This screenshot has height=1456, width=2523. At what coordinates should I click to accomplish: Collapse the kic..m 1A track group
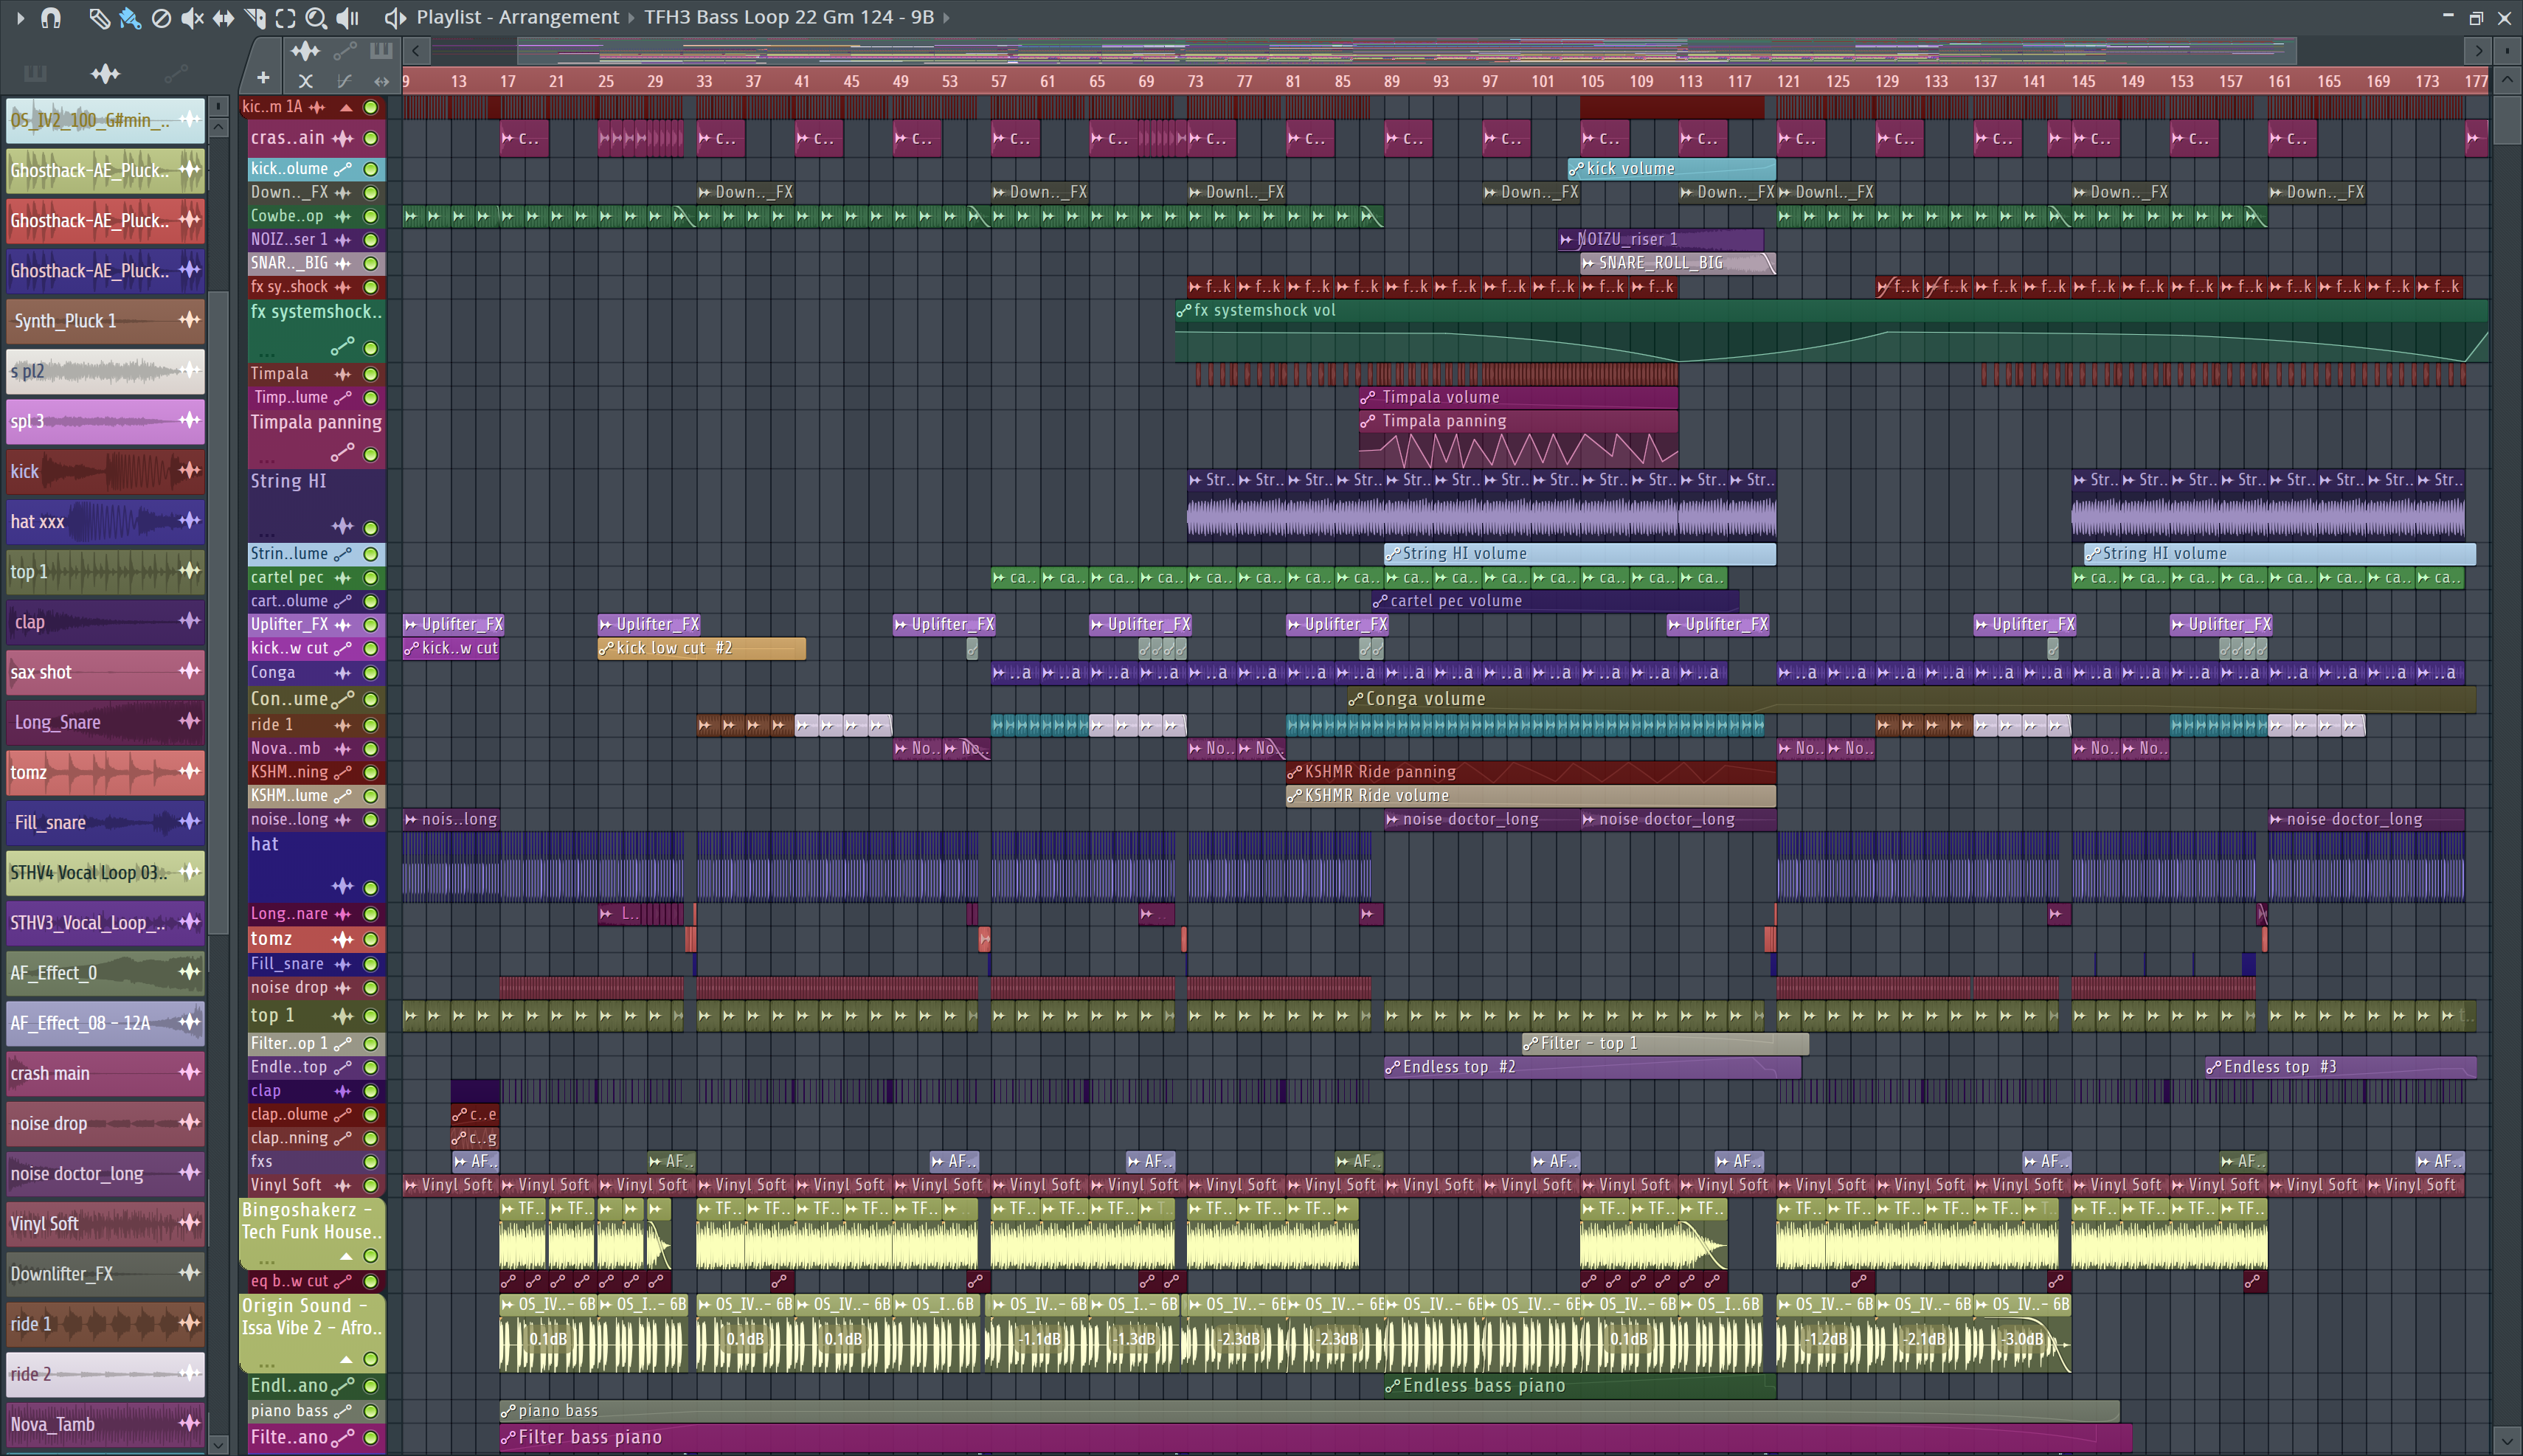346,107
